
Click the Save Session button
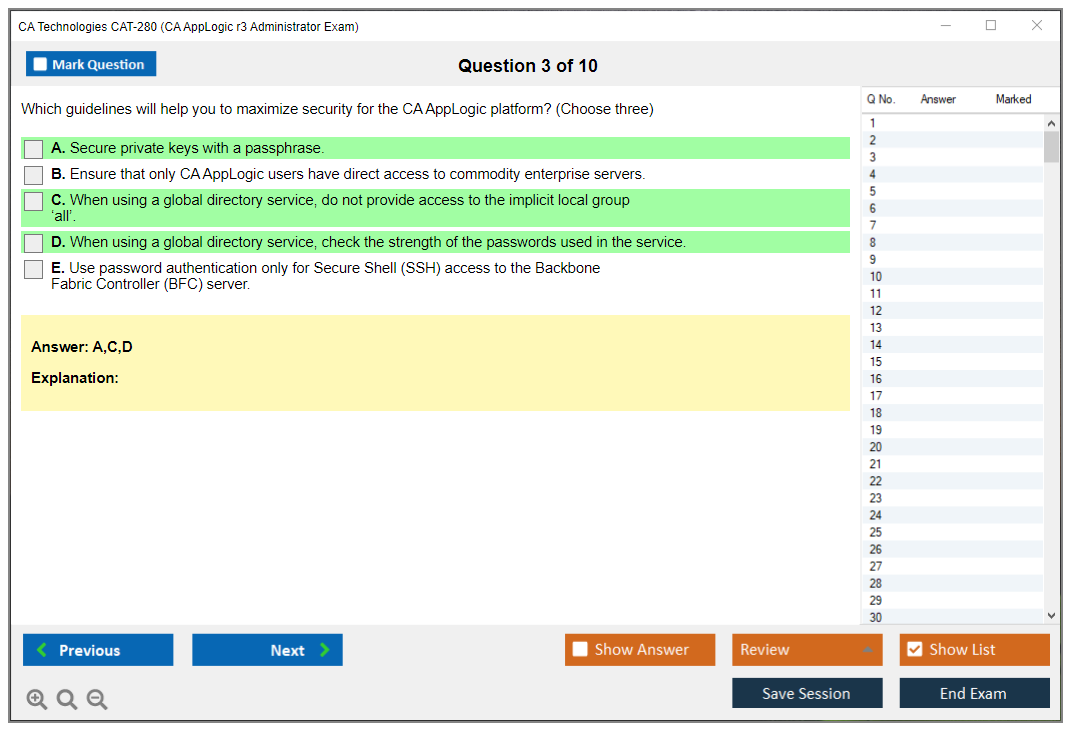click(807, 693)
